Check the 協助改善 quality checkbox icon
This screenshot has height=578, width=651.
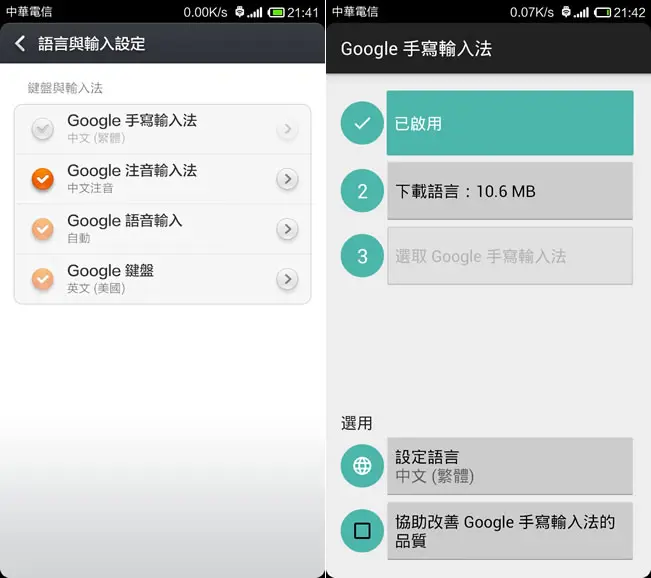362,531
